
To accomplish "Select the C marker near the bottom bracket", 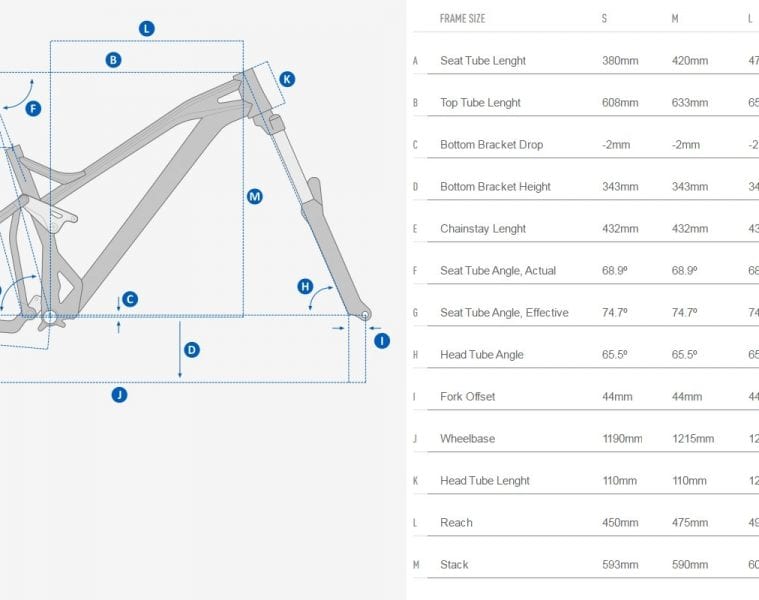I will pos(130,299).
